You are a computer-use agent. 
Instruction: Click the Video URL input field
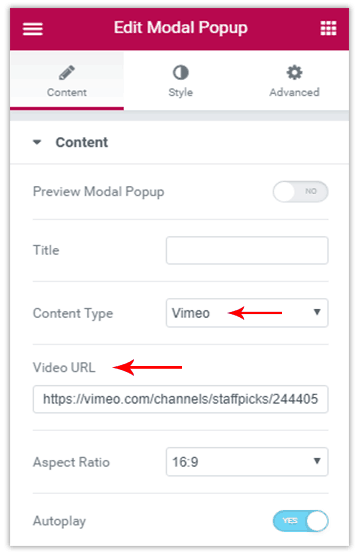point(181,399)
